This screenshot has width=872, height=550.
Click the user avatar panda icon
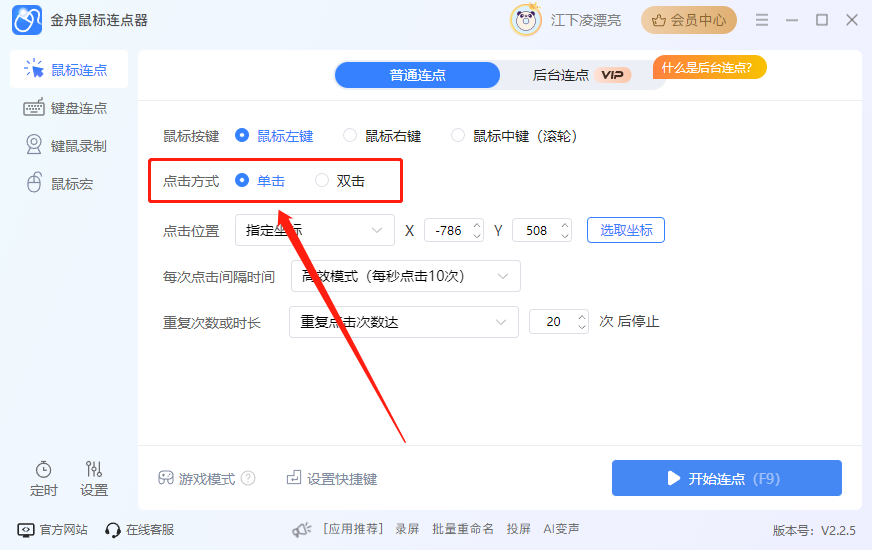point(526,20)
